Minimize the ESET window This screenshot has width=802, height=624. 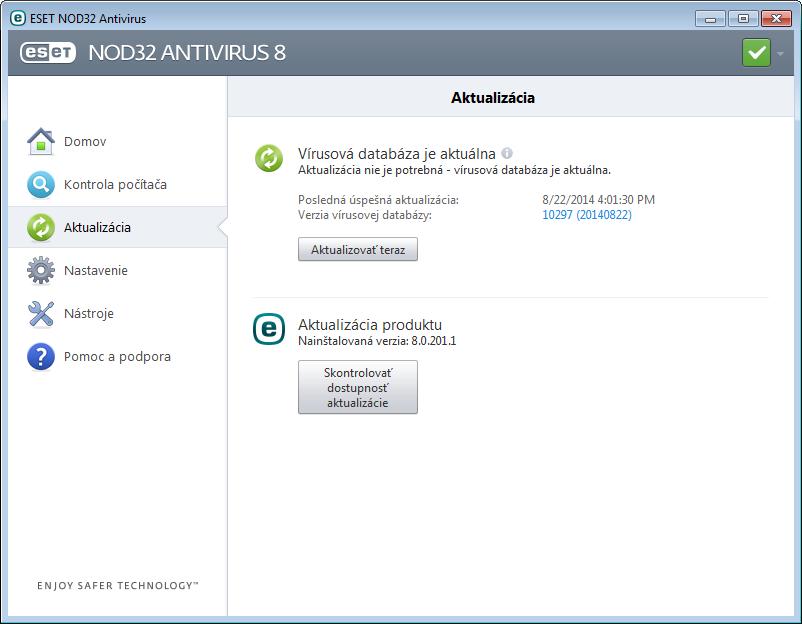(x=710, y=19)
